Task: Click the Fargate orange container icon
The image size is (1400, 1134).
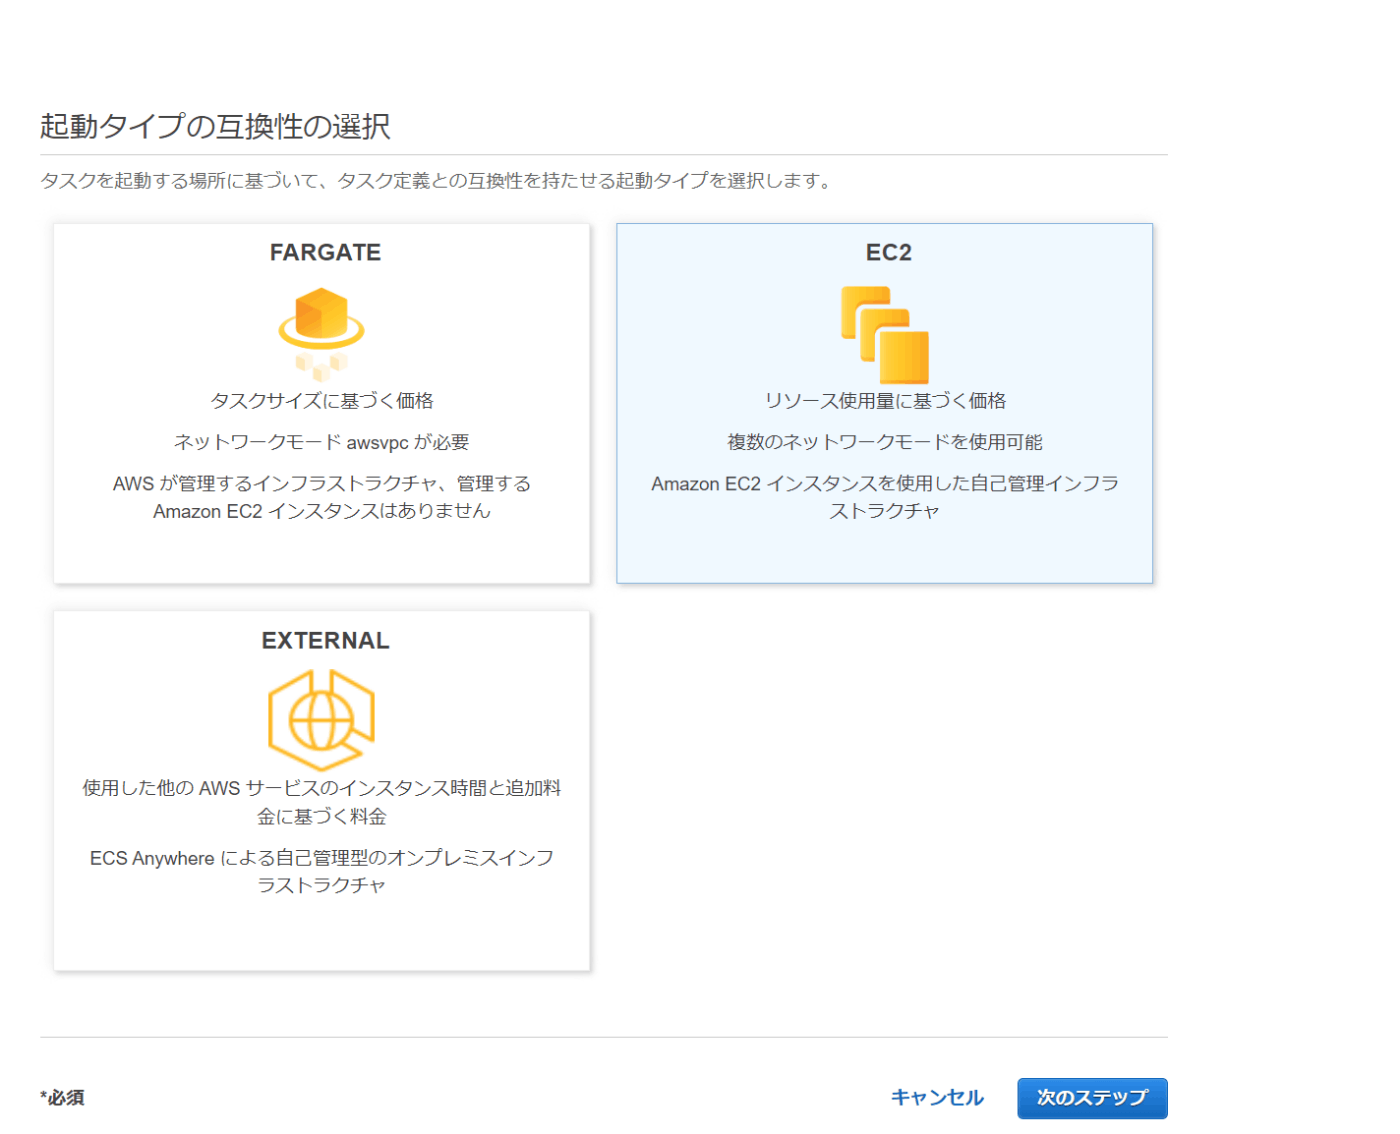Action: point(321,334)
